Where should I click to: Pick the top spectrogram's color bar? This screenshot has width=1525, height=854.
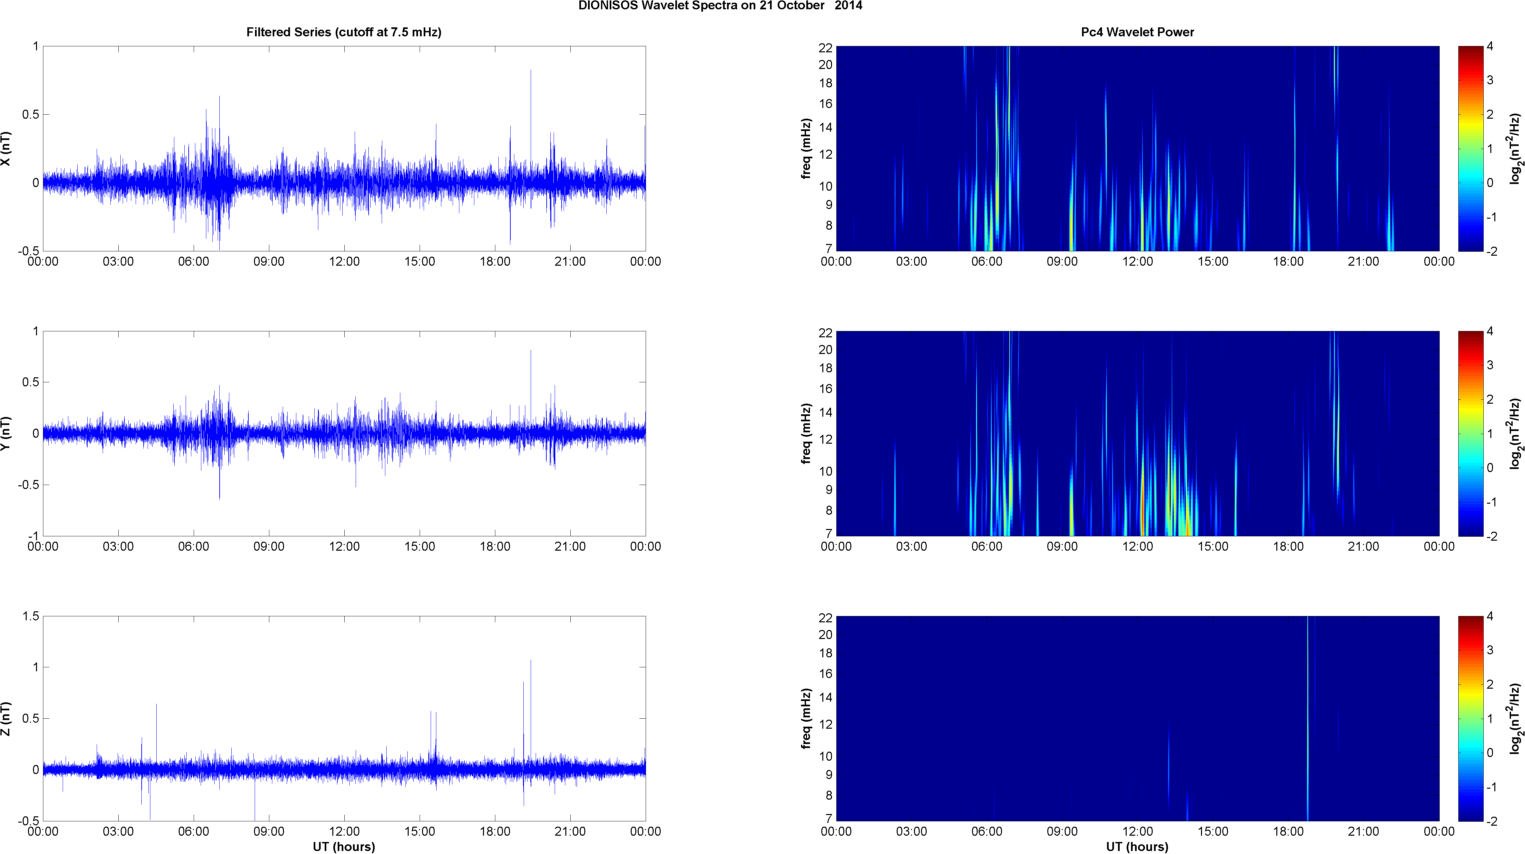click(x=1470, y=149)
